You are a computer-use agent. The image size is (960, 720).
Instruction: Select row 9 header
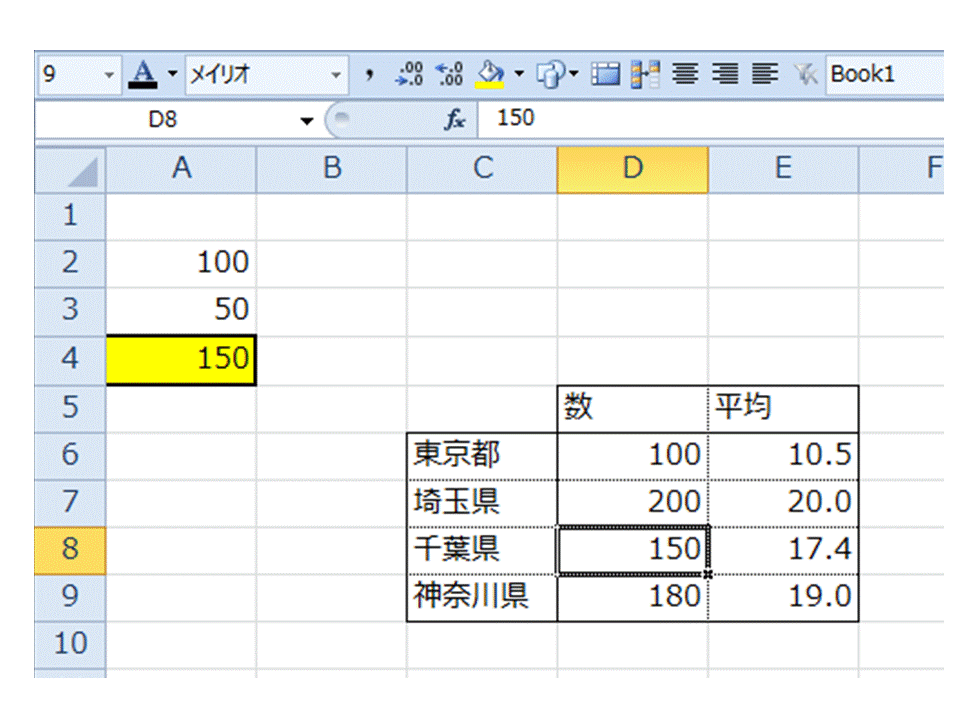coord(70,598)
